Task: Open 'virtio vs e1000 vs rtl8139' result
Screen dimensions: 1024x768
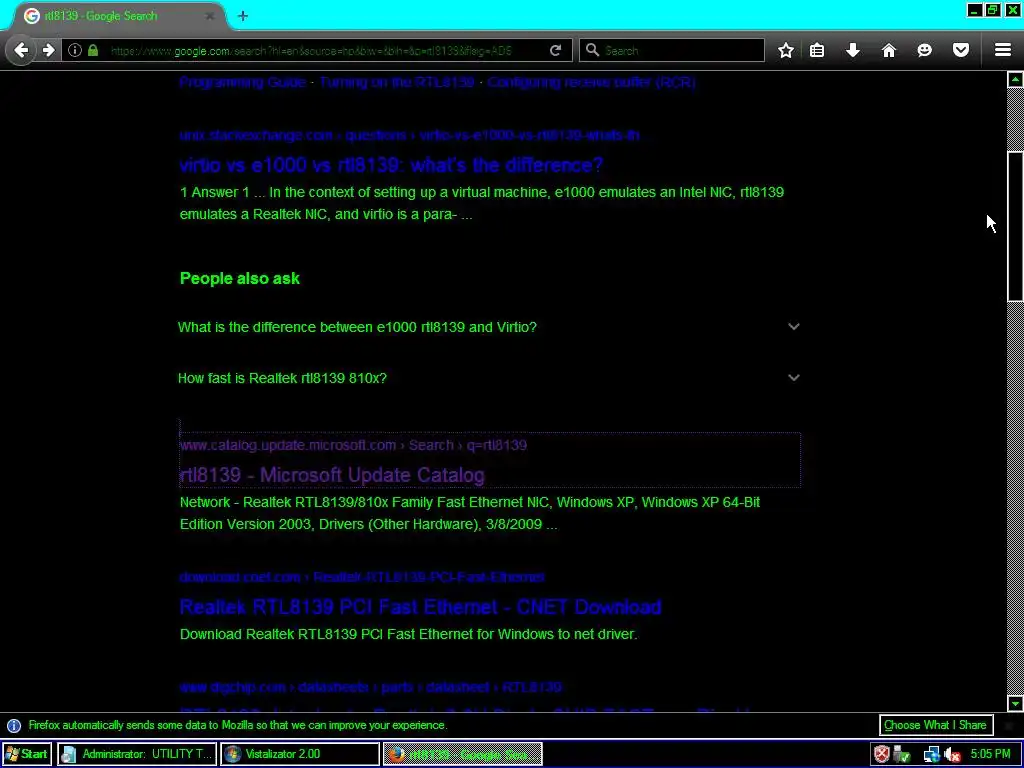Action: (391, 165)
